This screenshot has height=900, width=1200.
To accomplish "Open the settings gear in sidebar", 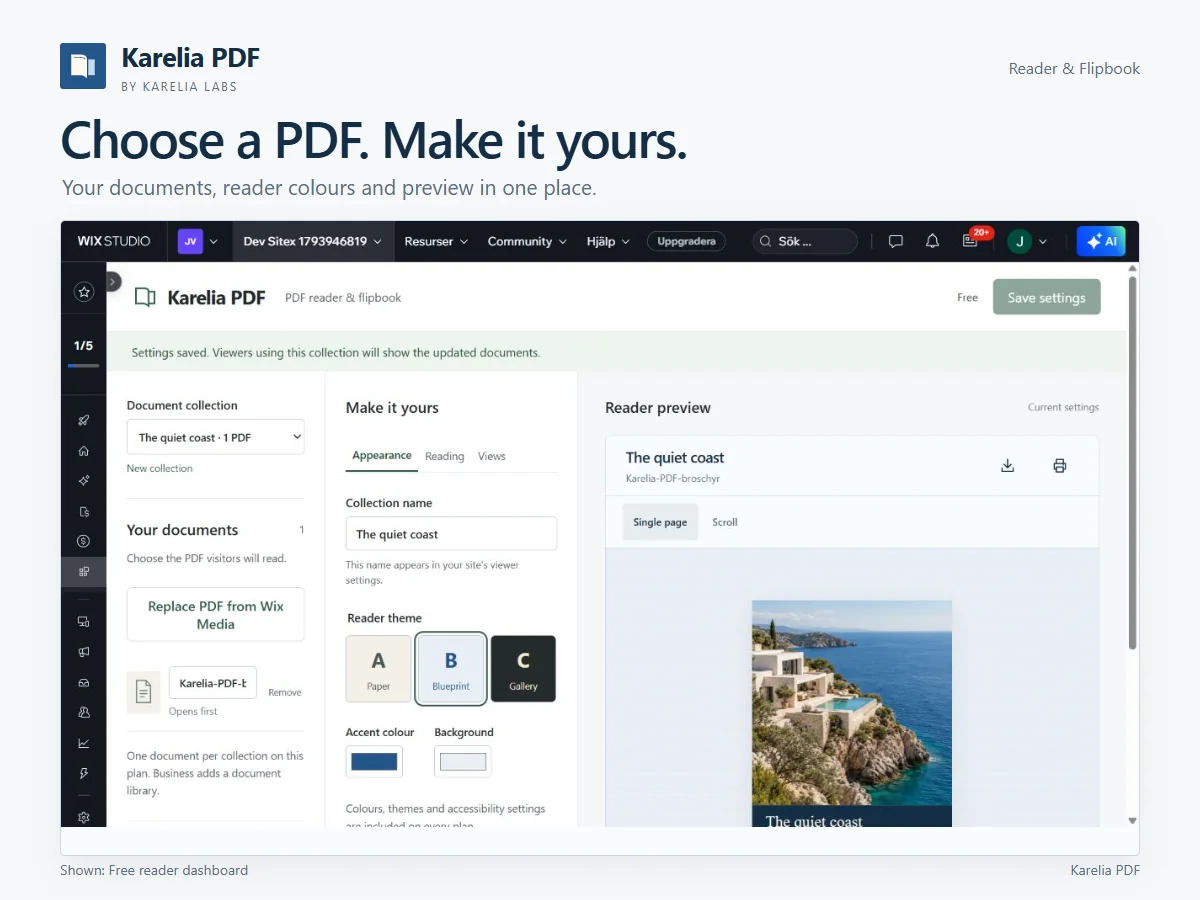I will (x=84, y=817).
